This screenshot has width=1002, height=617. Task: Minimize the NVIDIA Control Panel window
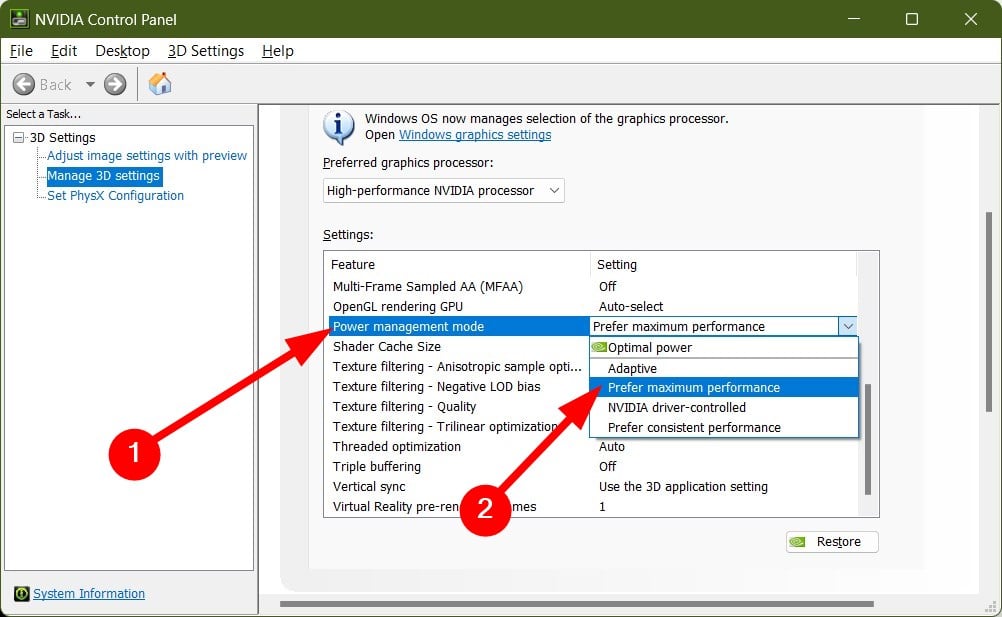854,19
